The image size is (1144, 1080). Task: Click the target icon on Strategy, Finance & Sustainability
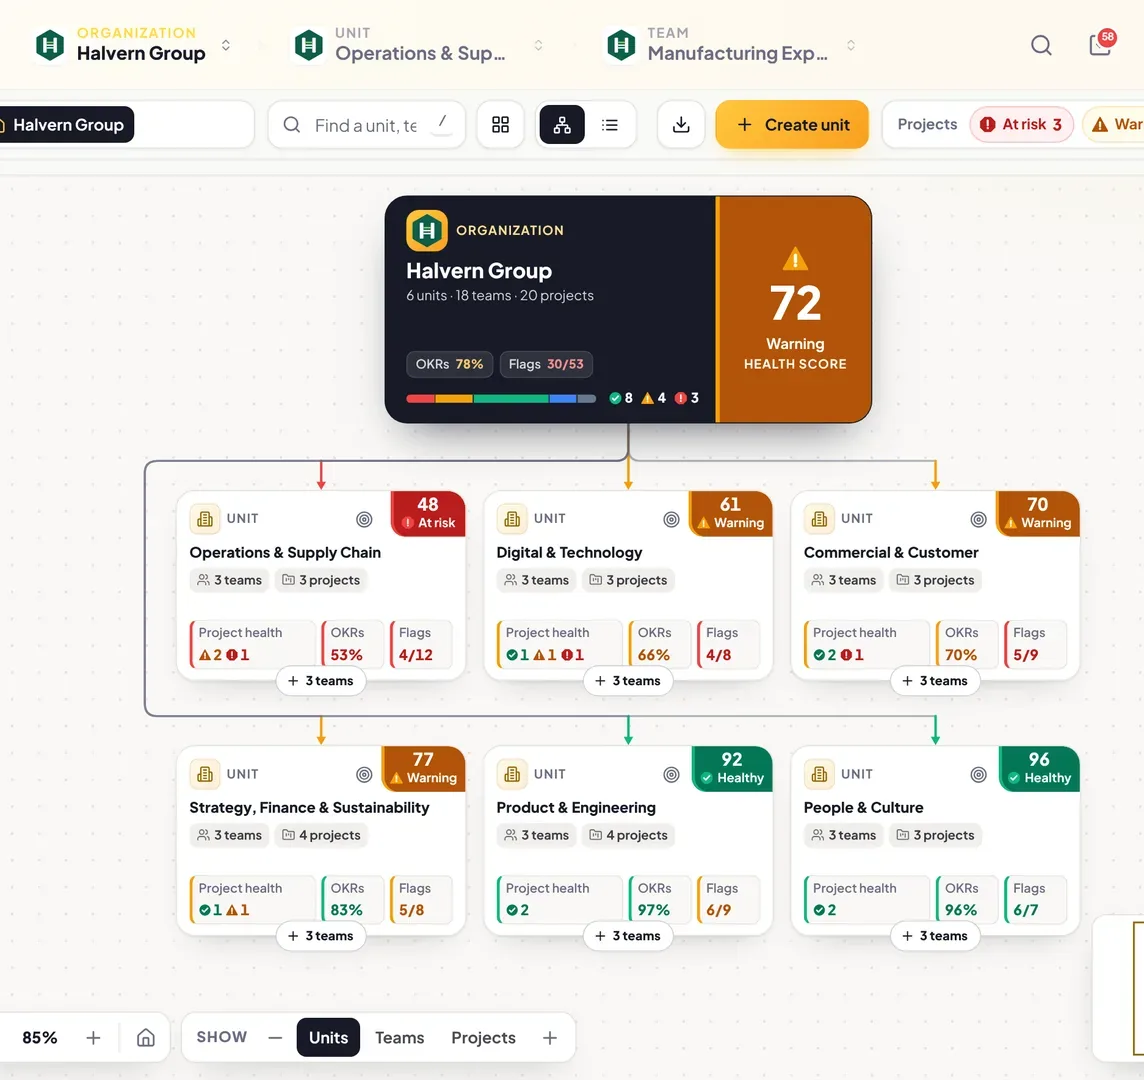364,775
